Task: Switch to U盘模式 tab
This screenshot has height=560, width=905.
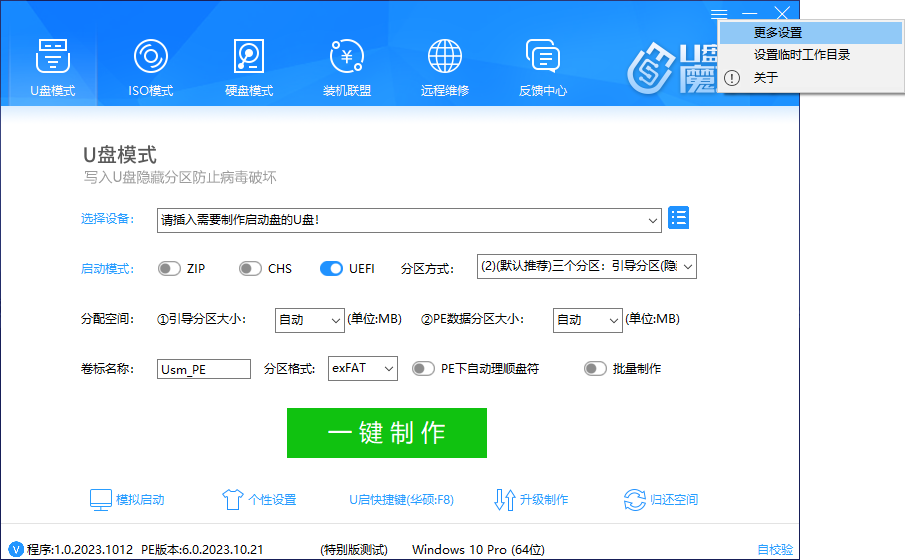Action: (x=53, y=67)
